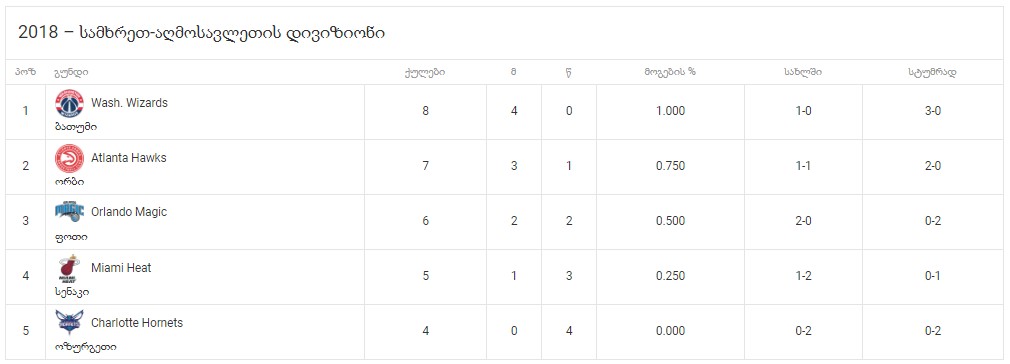Select the 1.000 win percentage cell

click(x=670, y=111)
